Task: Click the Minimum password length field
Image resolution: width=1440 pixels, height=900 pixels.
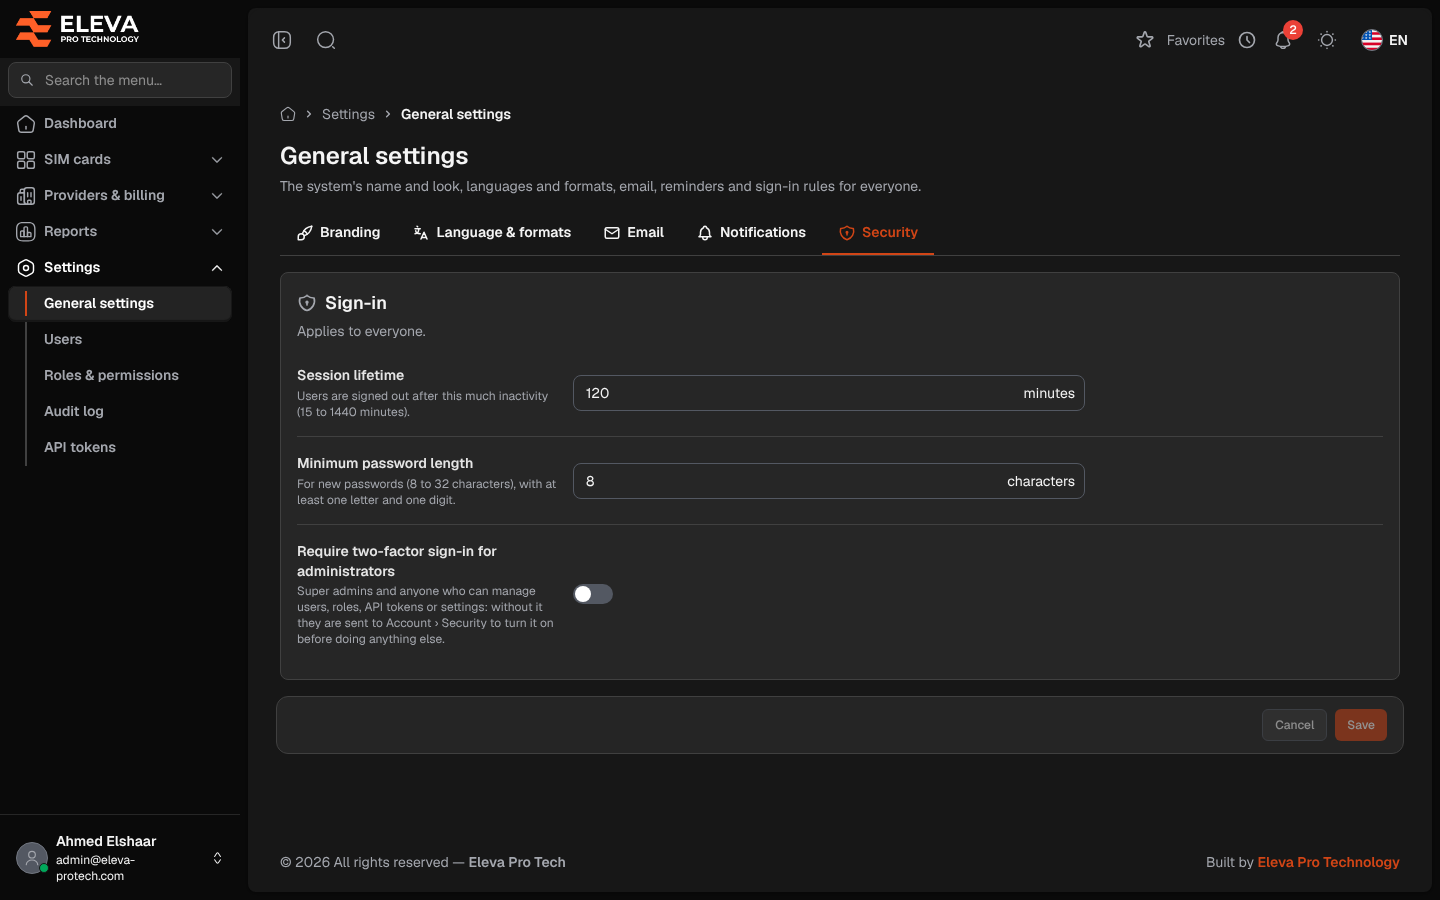Action: [829, 481]
